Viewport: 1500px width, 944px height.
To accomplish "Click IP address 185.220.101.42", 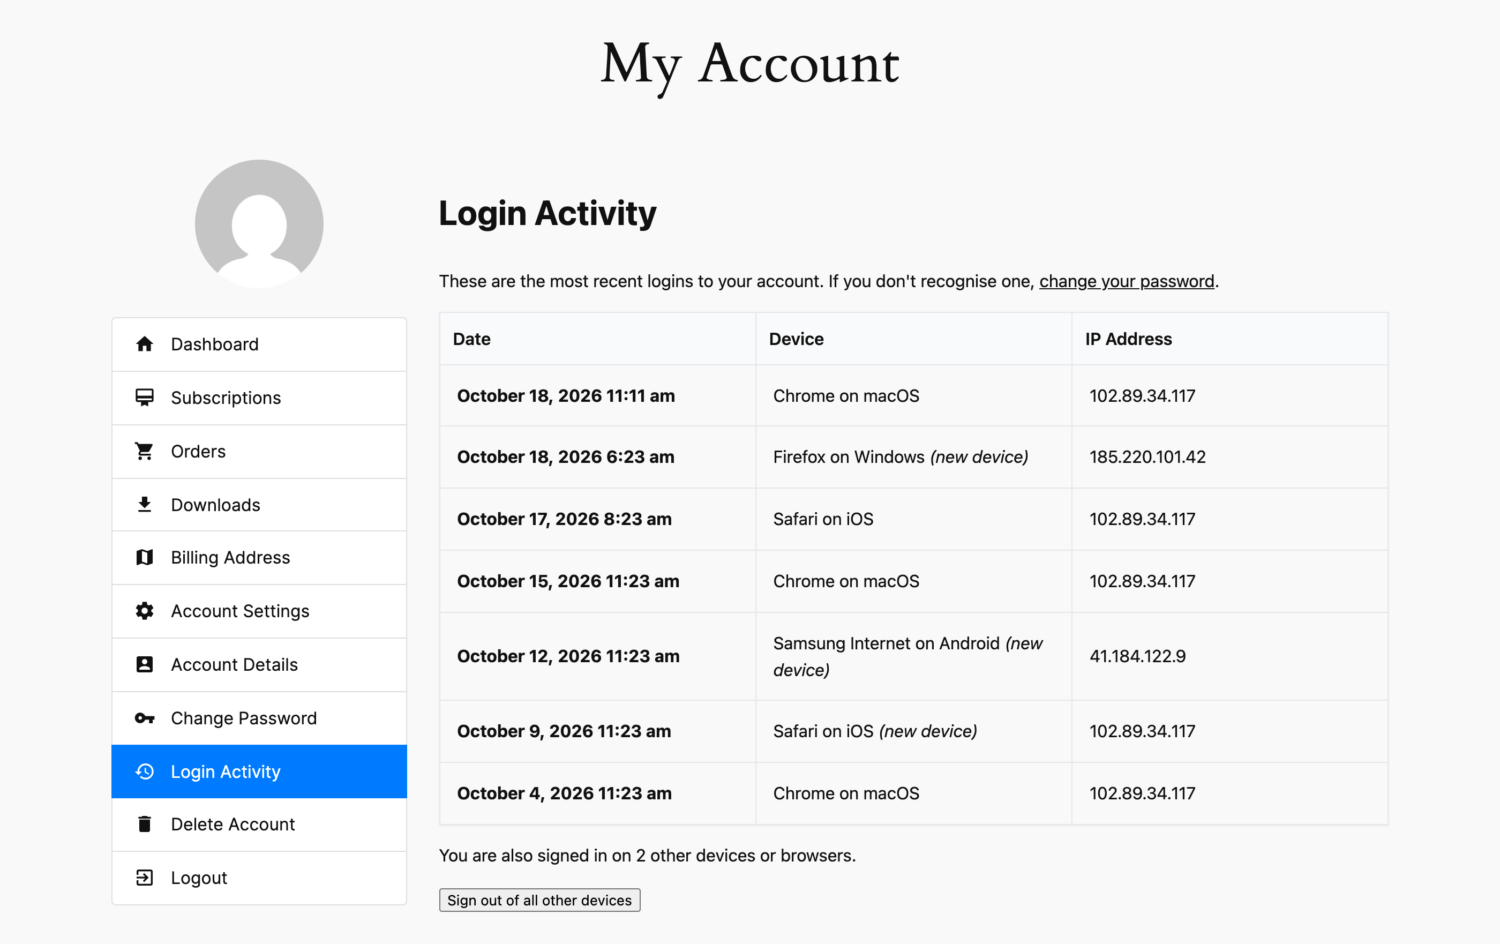I will [x=1148, y=457].
